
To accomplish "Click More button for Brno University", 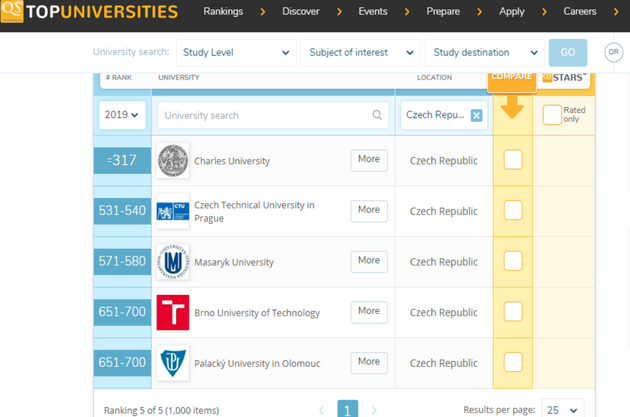I will coord(369,311).
